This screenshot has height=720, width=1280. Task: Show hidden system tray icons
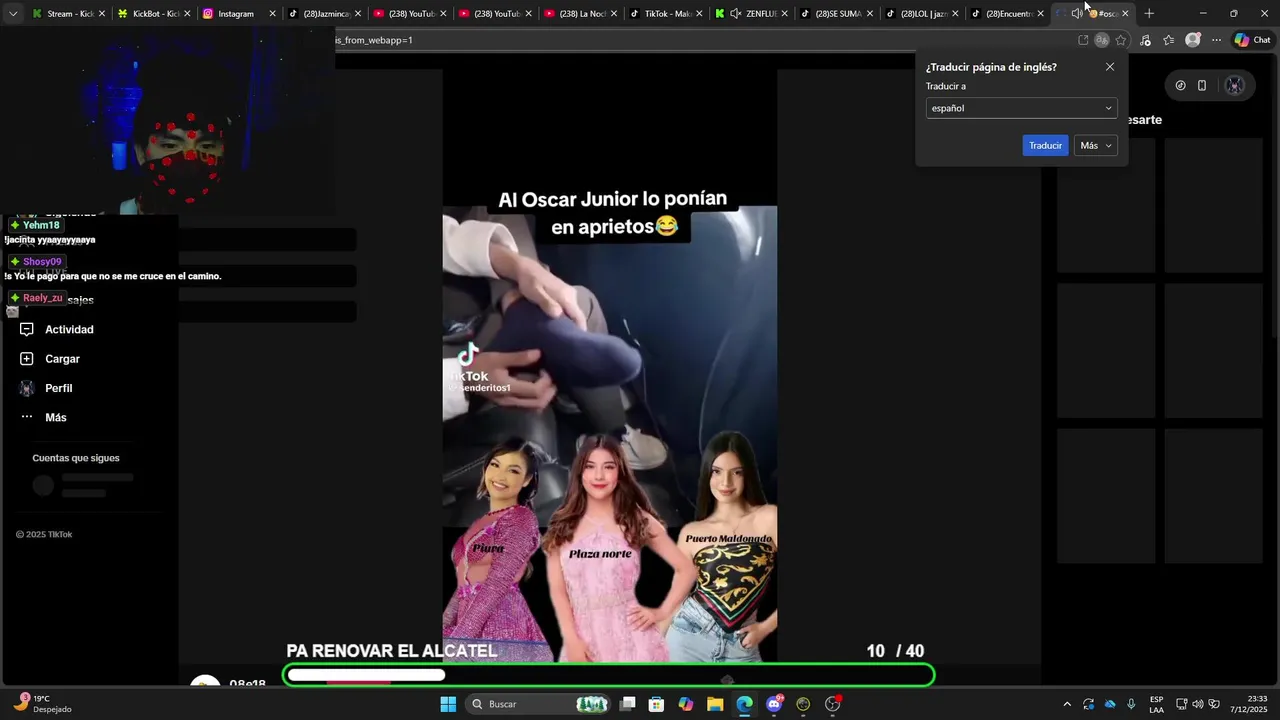1067,704
